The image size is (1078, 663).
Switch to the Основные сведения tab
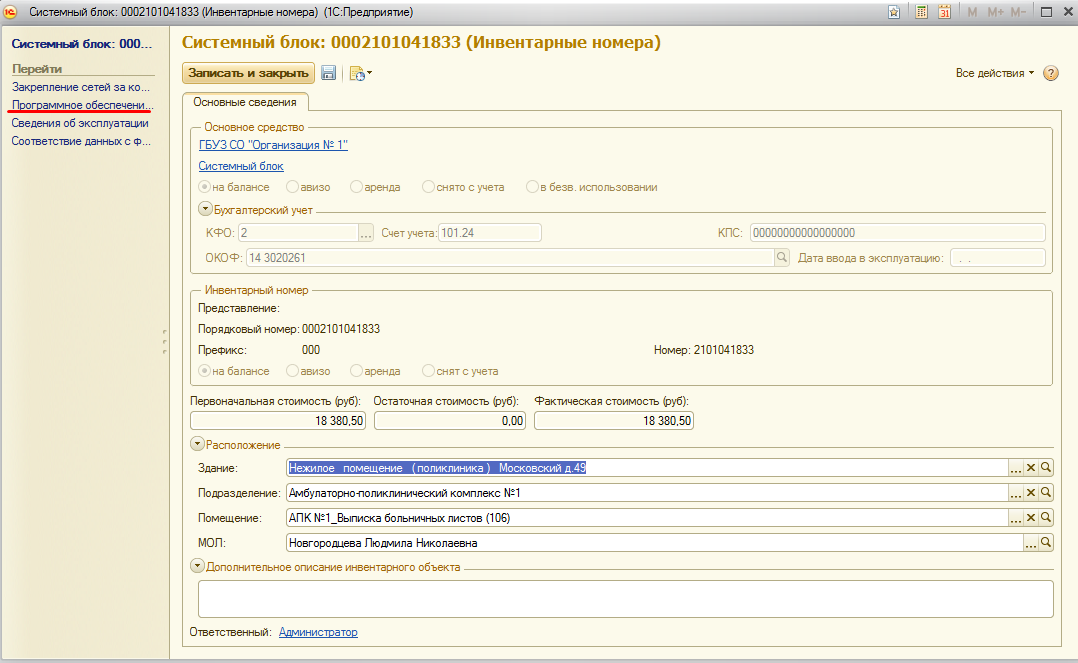click(245, 102)
